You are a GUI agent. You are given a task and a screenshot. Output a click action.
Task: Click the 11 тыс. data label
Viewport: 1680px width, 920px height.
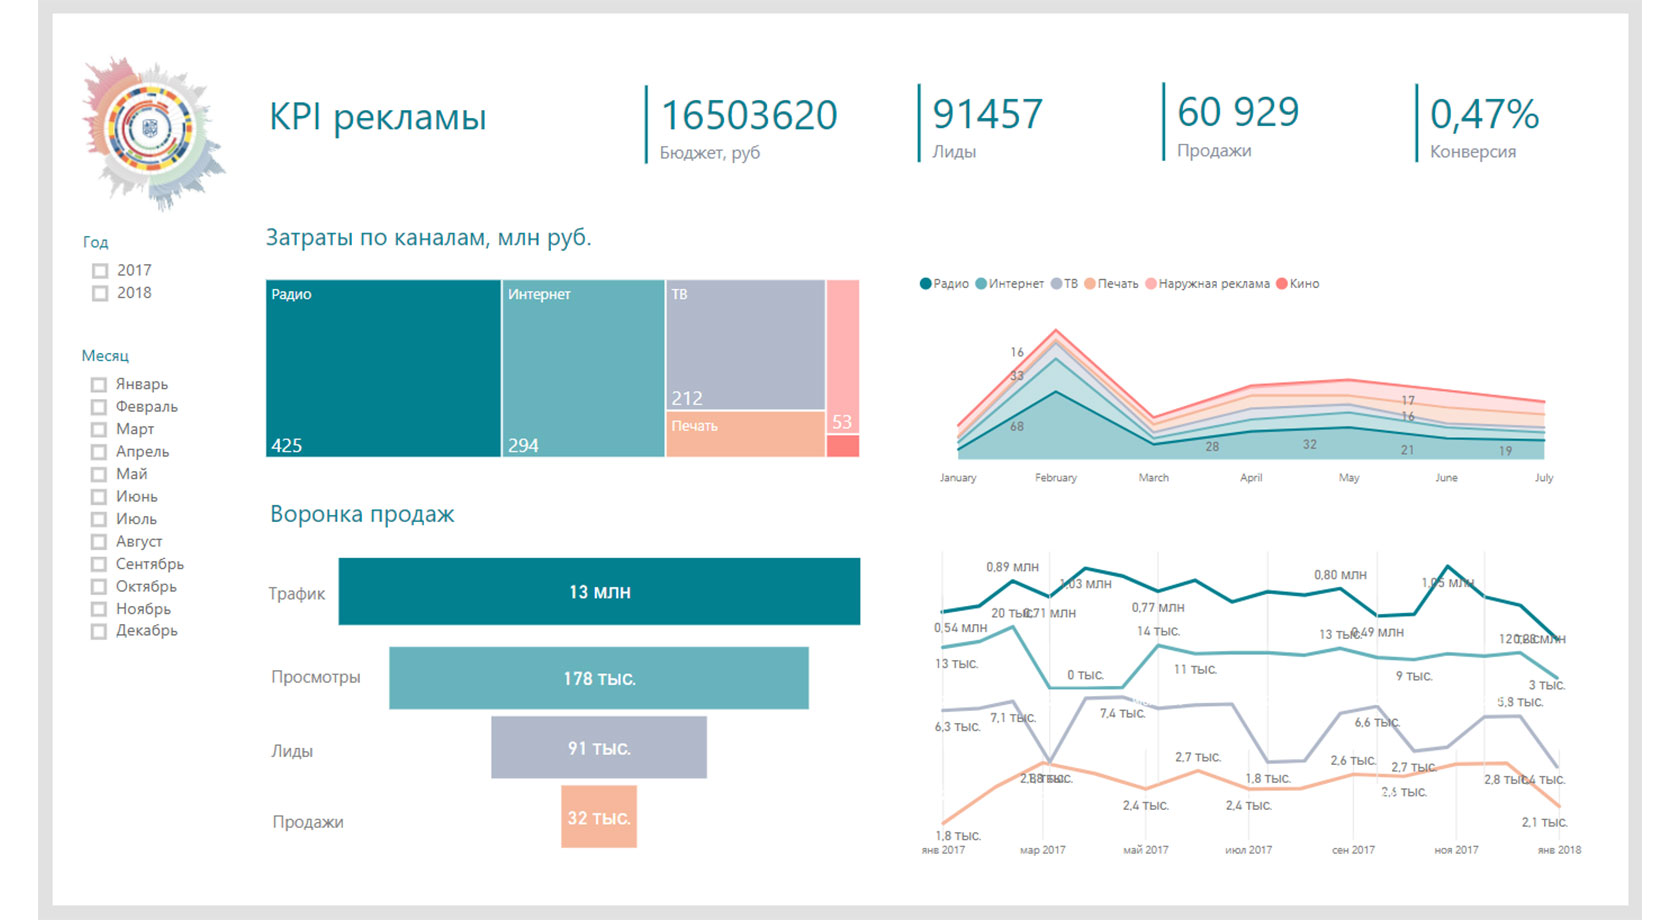point(1195,670)
